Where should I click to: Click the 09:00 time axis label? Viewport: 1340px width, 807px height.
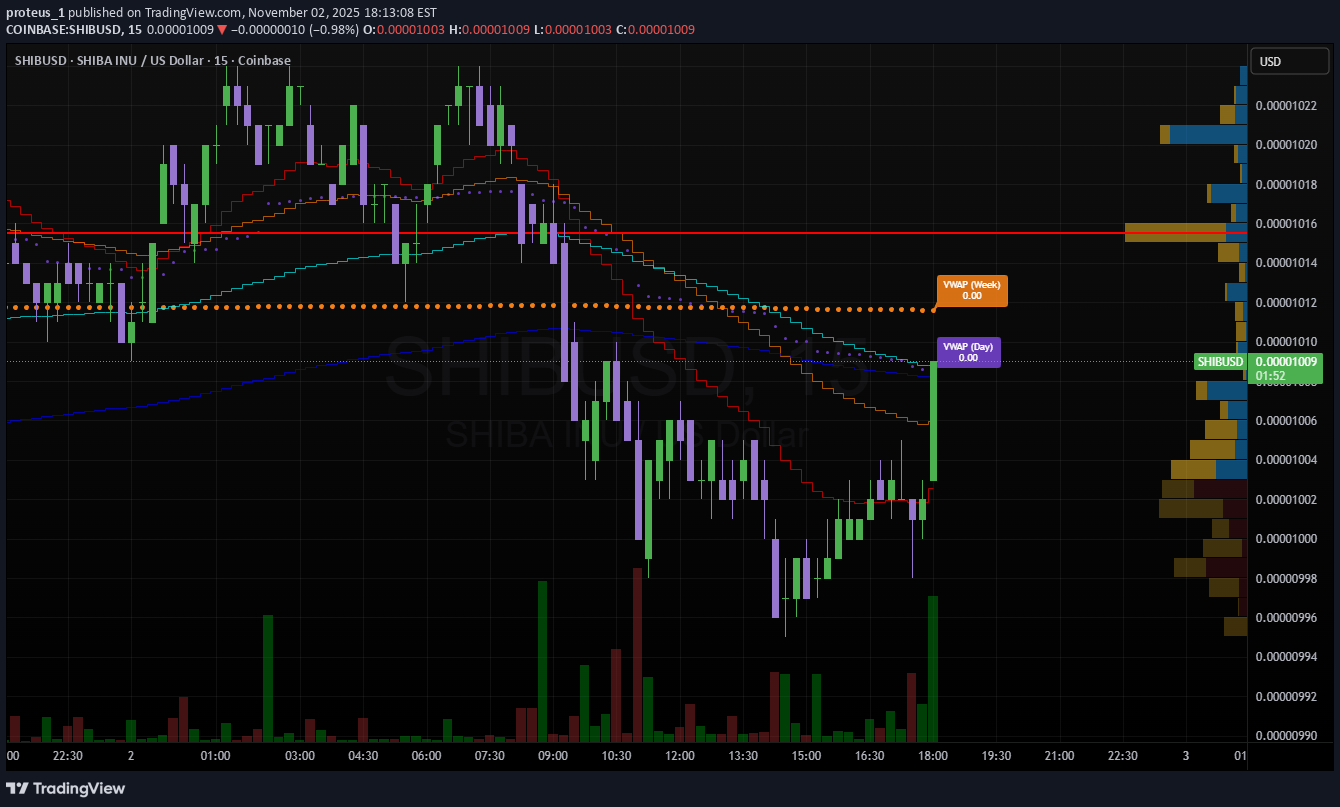point(552,756)
